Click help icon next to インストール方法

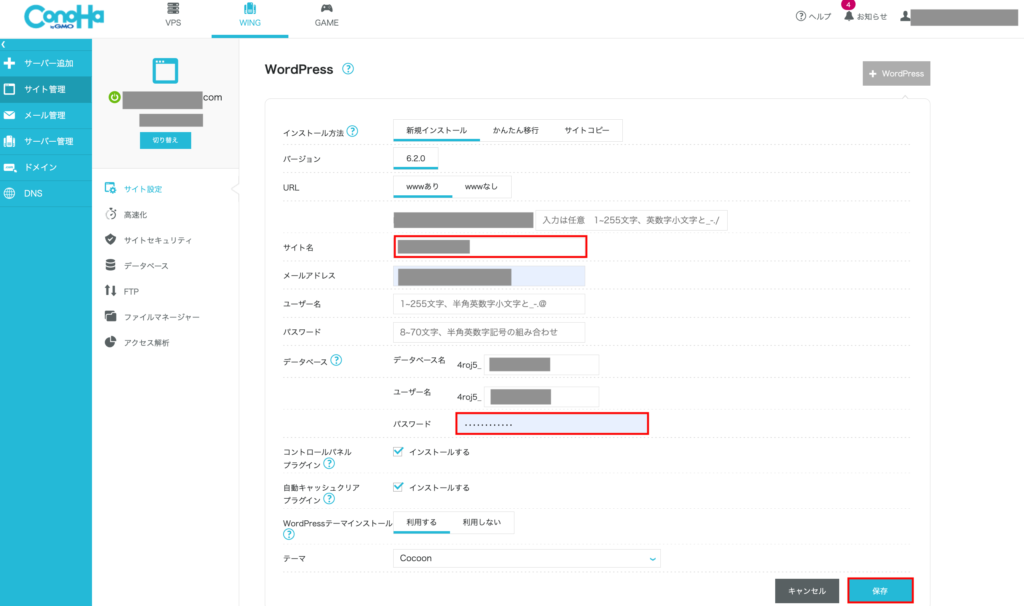[x=352, y=131]
